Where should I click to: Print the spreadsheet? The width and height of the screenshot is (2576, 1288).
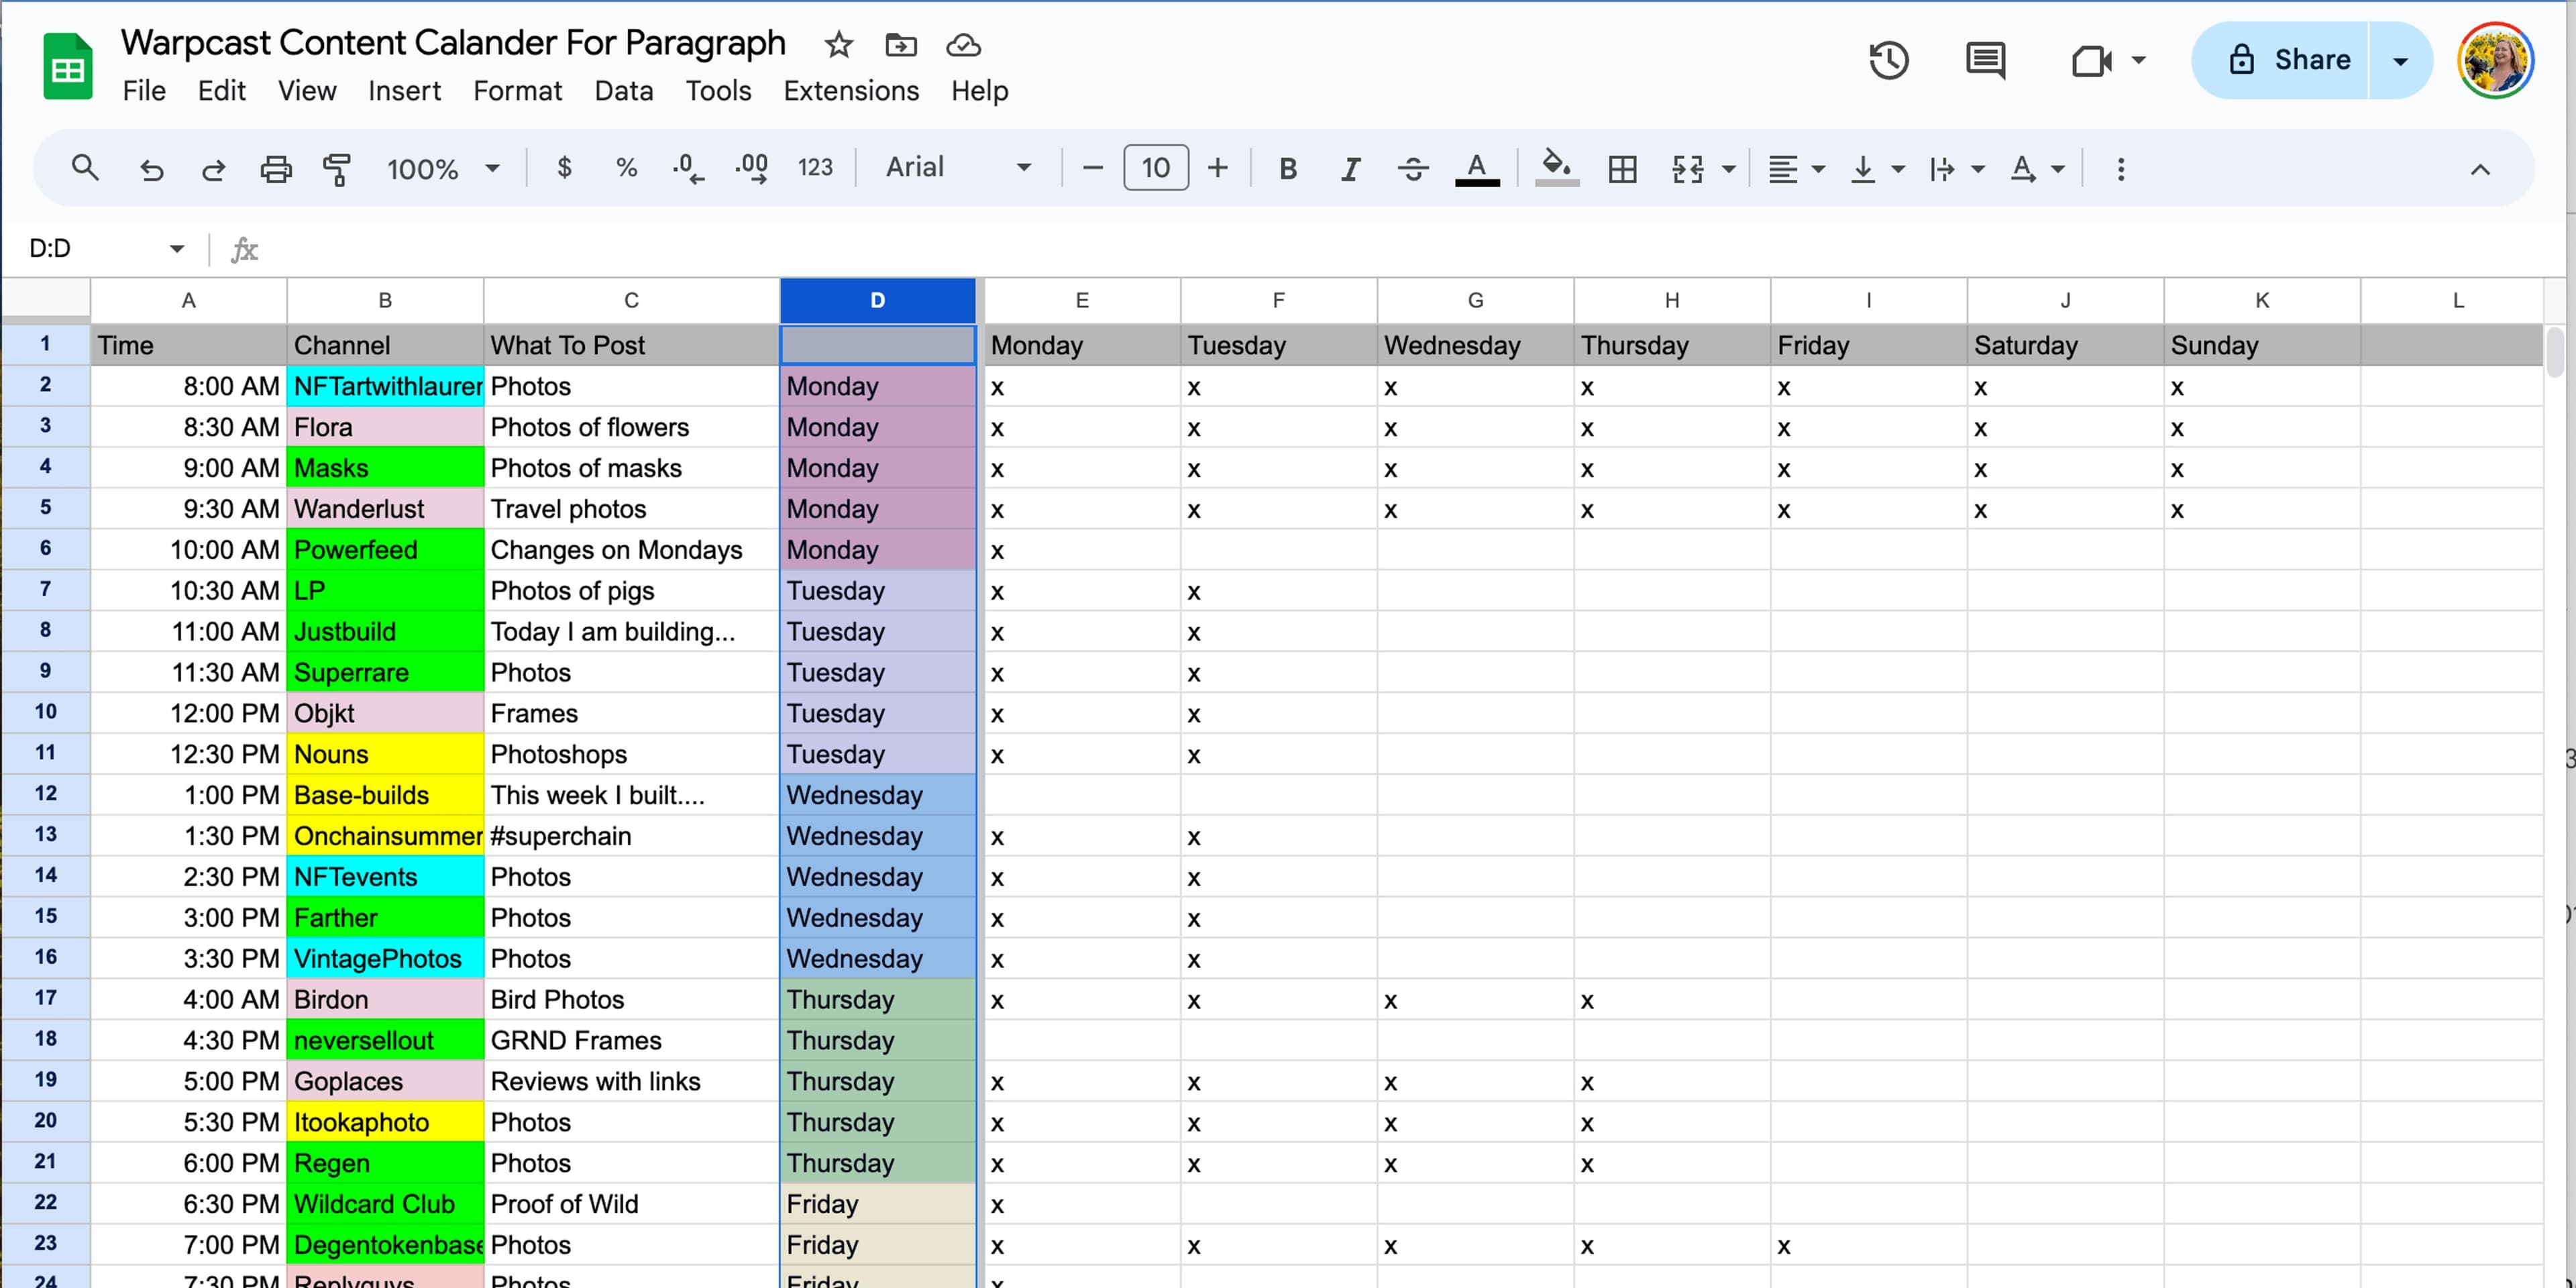pos(276,169)
